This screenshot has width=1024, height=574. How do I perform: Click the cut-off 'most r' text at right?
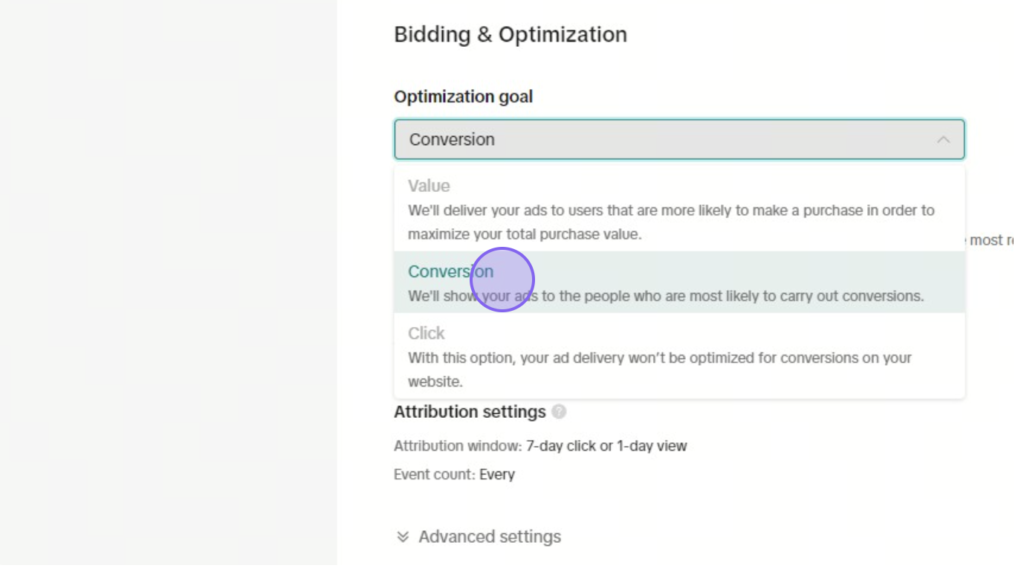click(x=991, y=240)
